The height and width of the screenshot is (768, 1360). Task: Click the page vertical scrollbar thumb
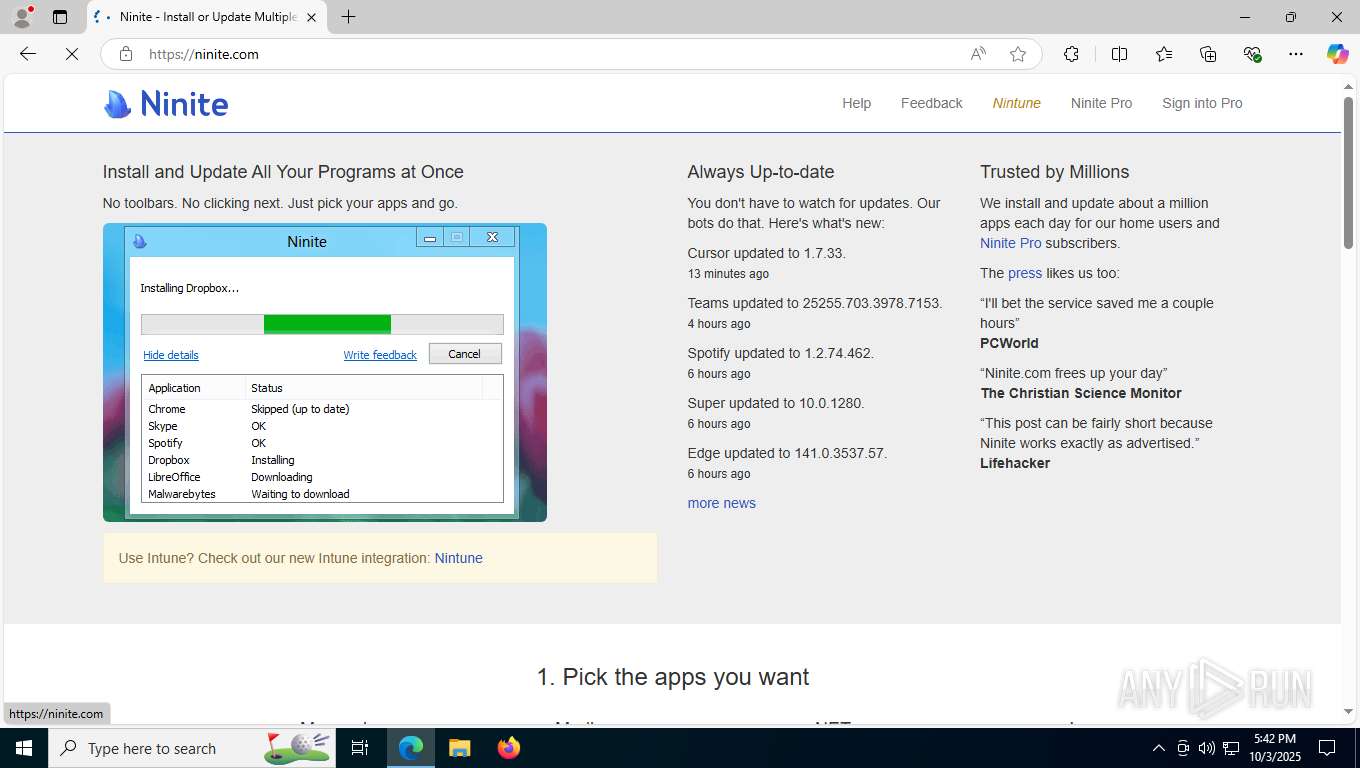(x=1348, y=172)
